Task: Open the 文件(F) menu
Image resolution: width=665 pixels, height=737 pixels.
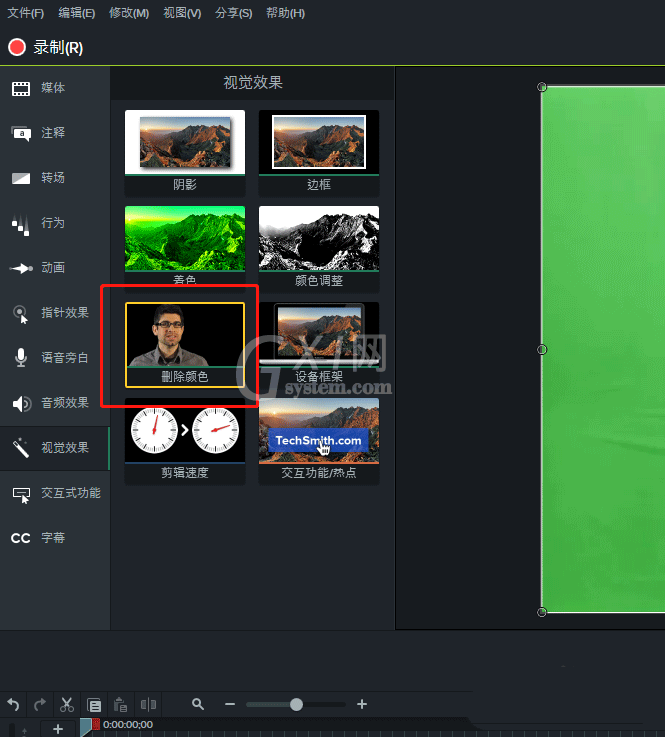Action: (x=26, y=13)
